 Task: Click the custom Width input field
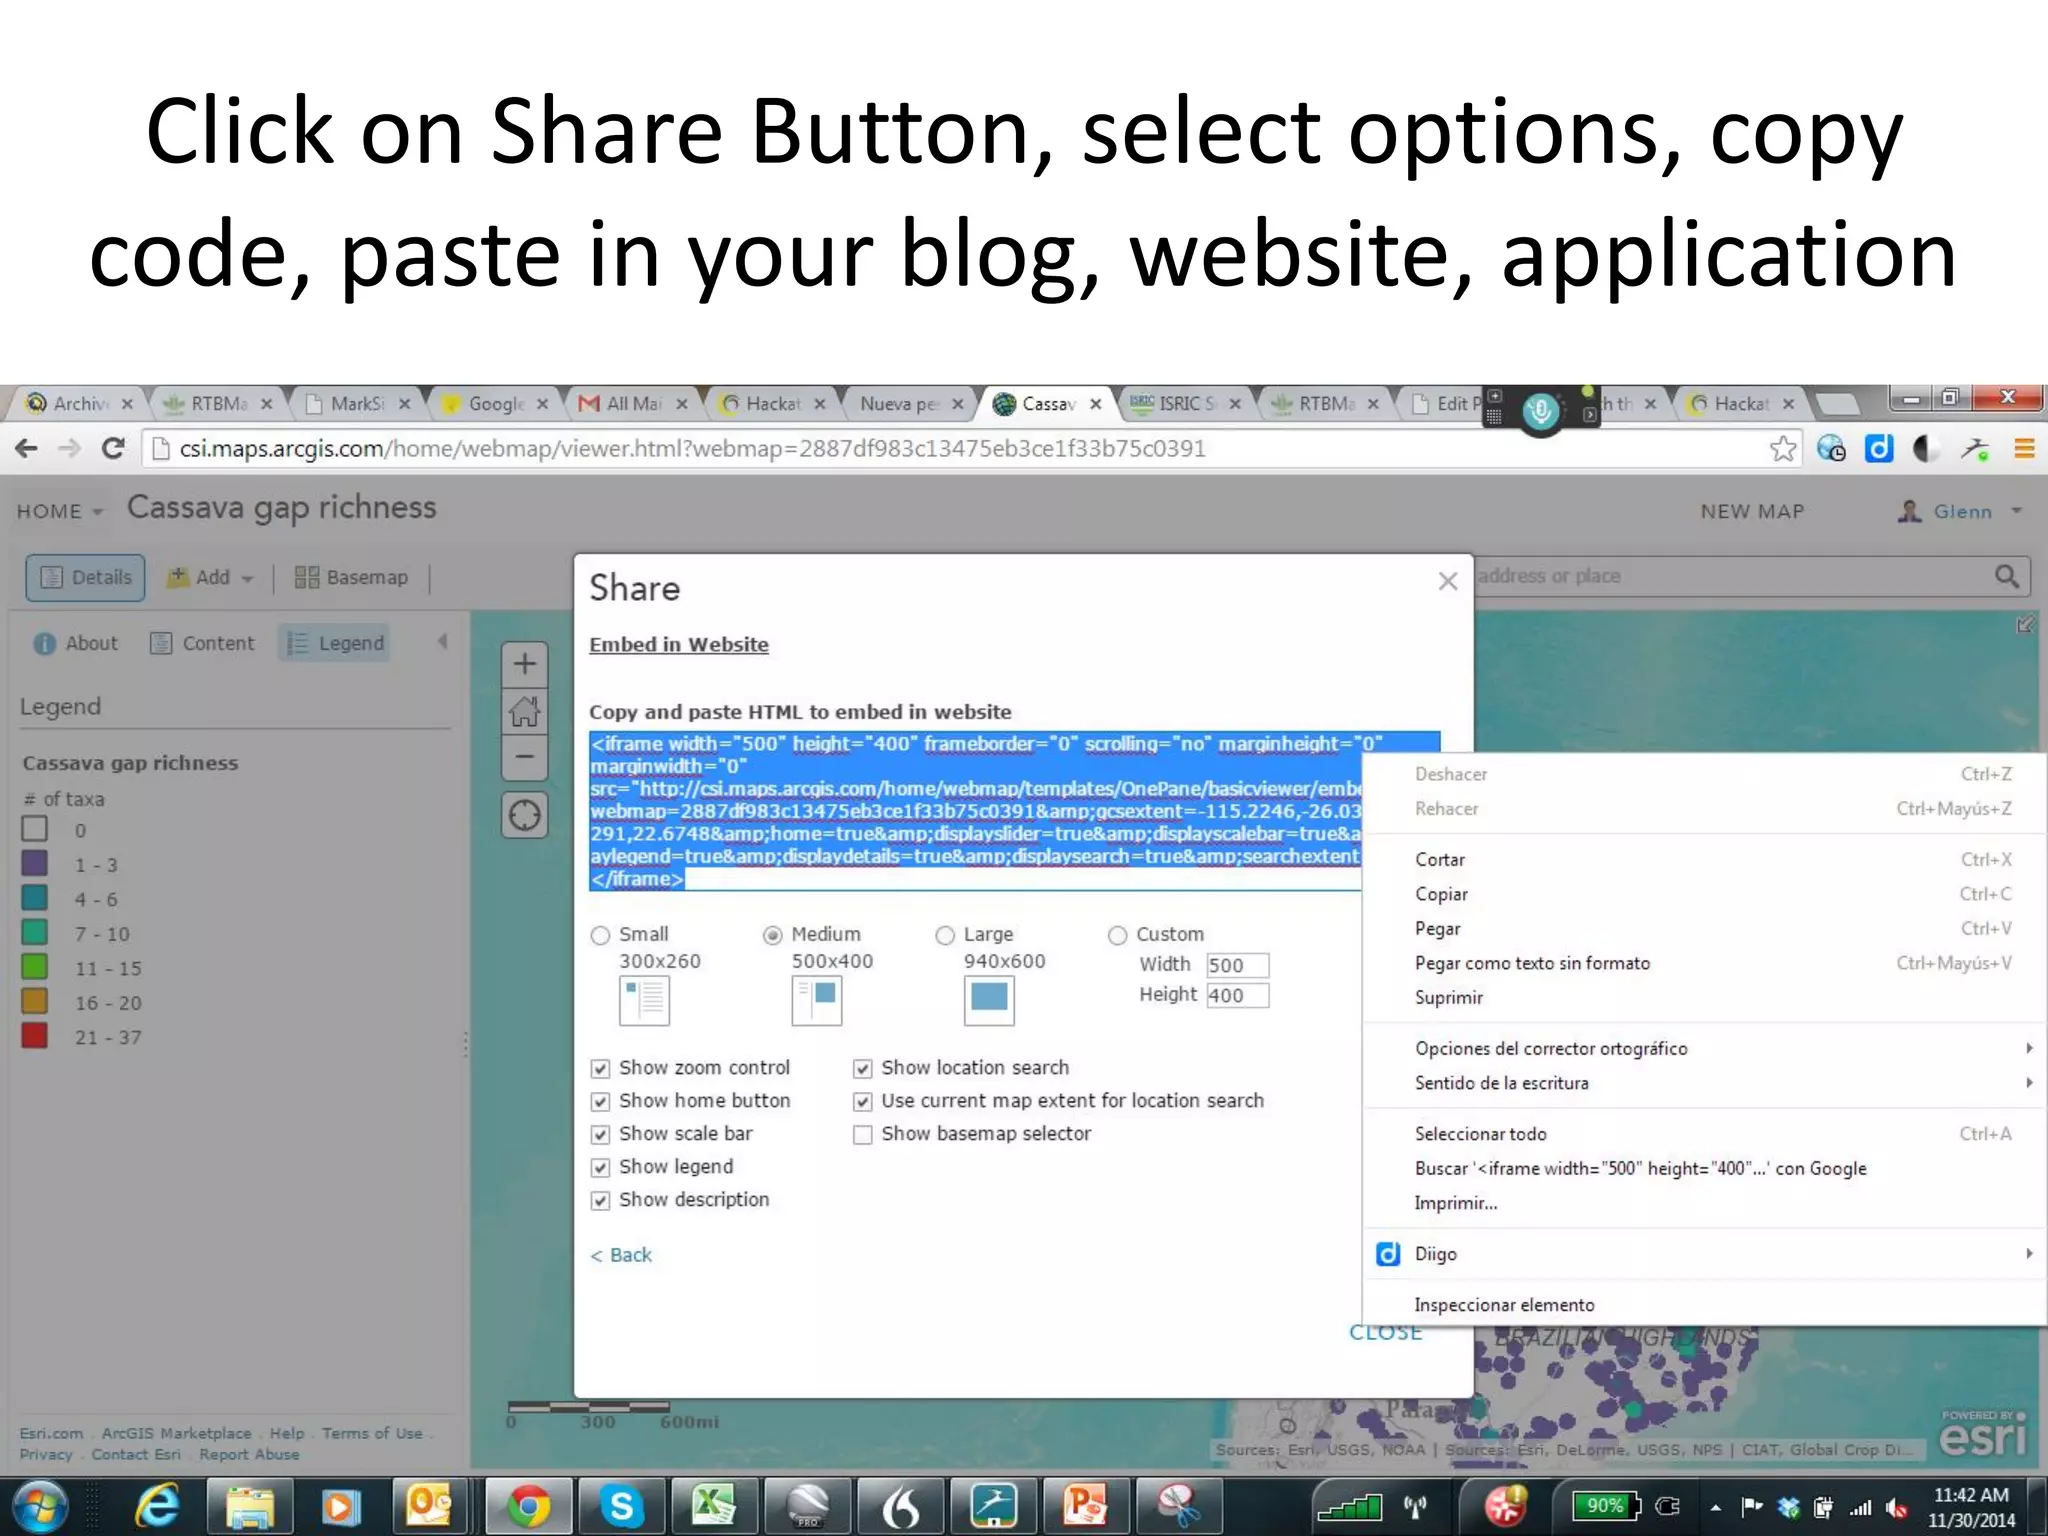1237,965
